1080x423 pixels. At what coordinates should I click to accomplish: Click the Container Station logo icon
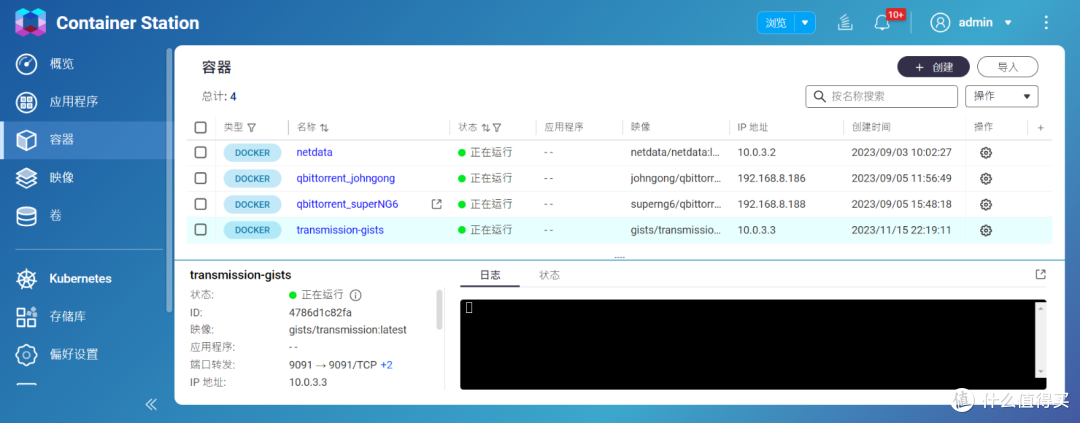pos(30,22)
